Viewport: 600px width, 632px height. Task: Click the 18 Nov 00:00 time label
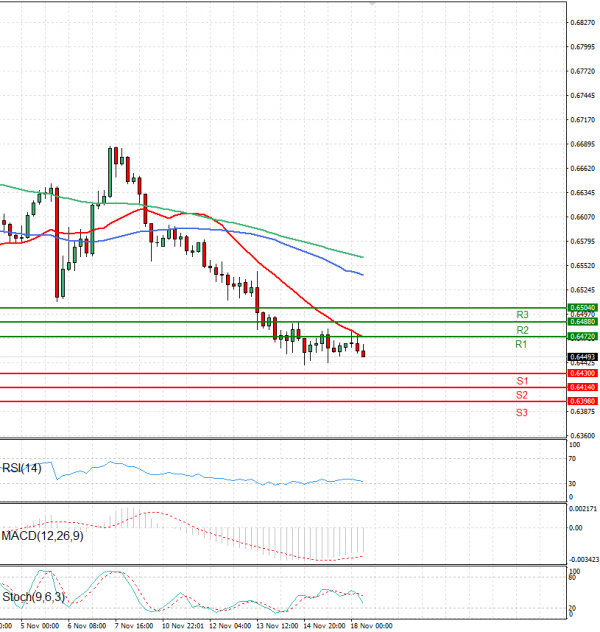click(x=372, y=626)
